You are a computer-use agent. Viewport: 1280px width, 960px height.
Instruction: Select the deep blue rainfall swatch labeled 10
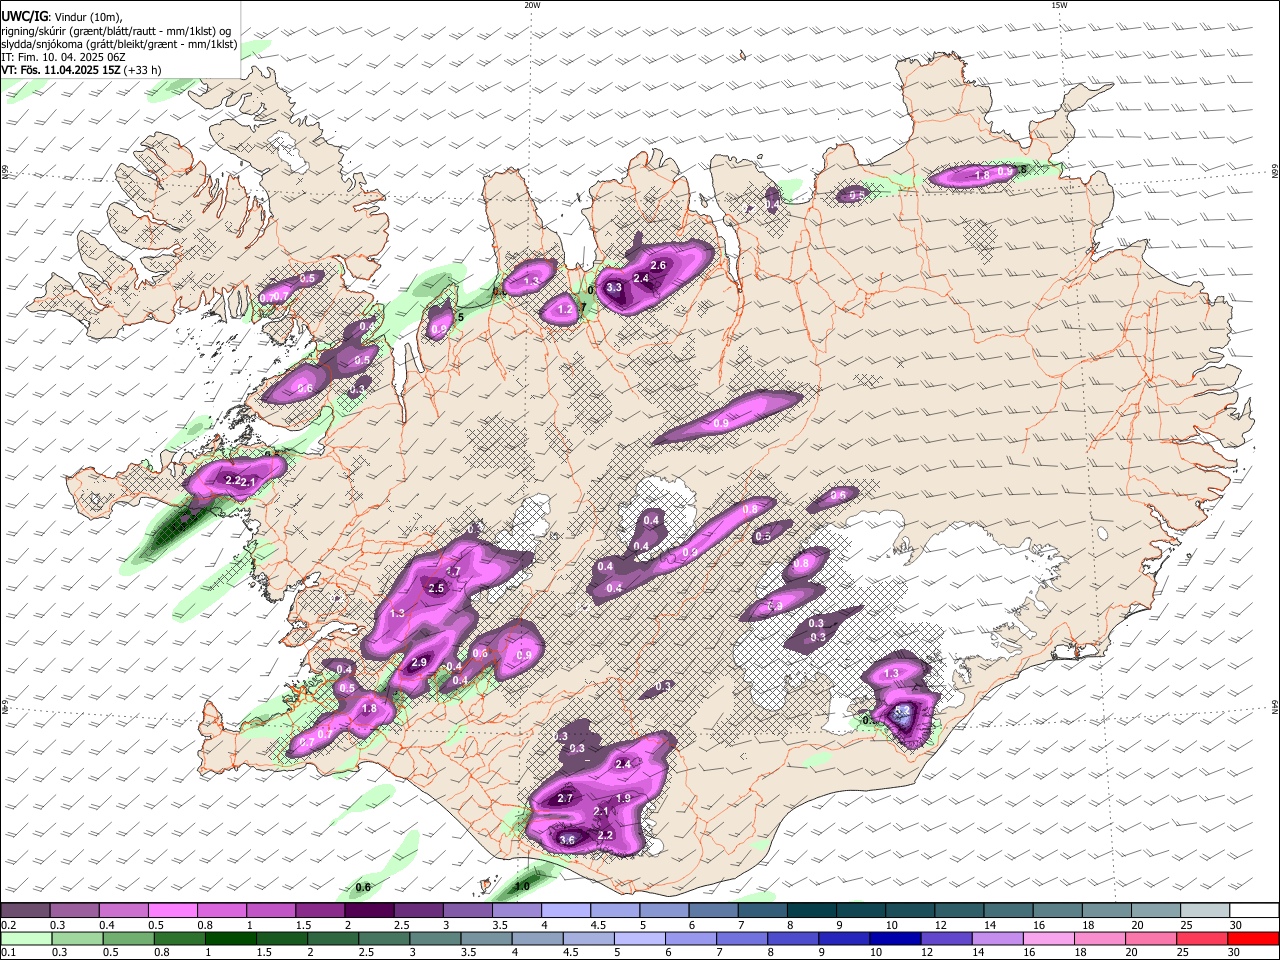(894, 938)
